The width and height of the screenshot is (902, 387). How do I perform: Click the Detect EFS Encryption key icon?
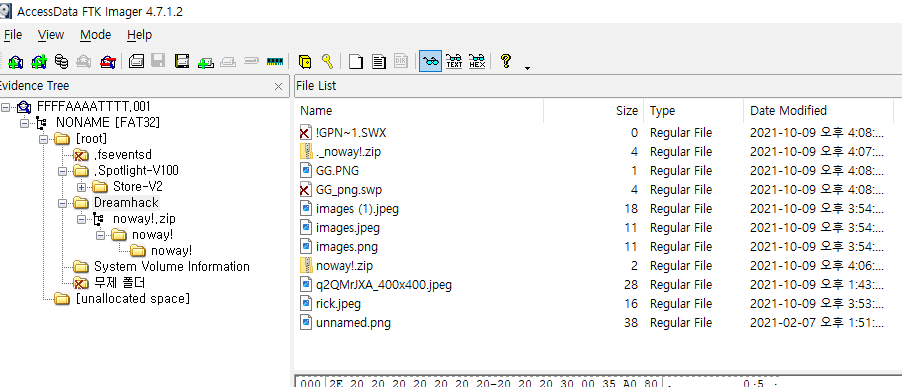(x=327, y=61)
